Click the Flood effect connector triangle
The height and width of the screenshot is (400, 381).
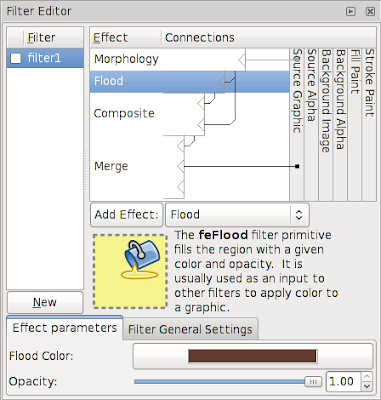point(222,82)
